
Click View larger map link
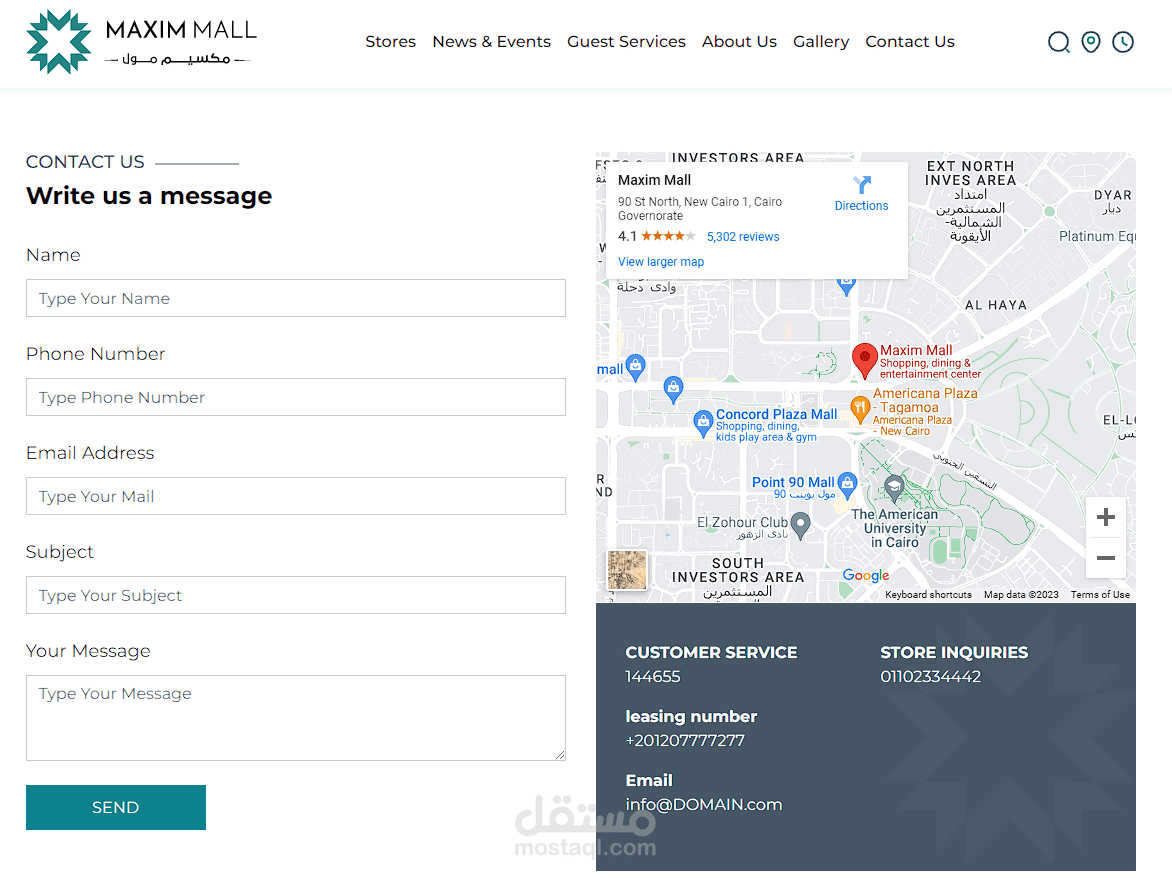coord(661,262)
